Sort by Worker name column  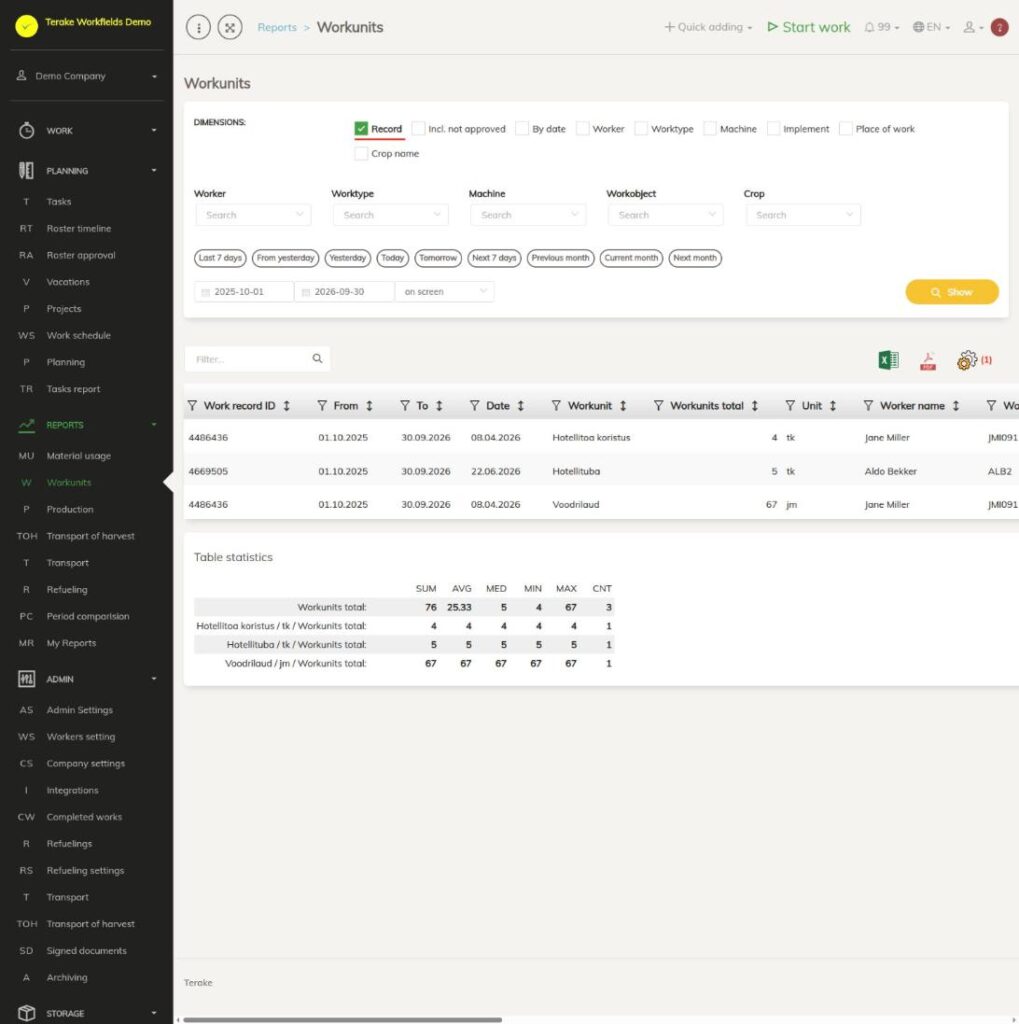point(956,406)
